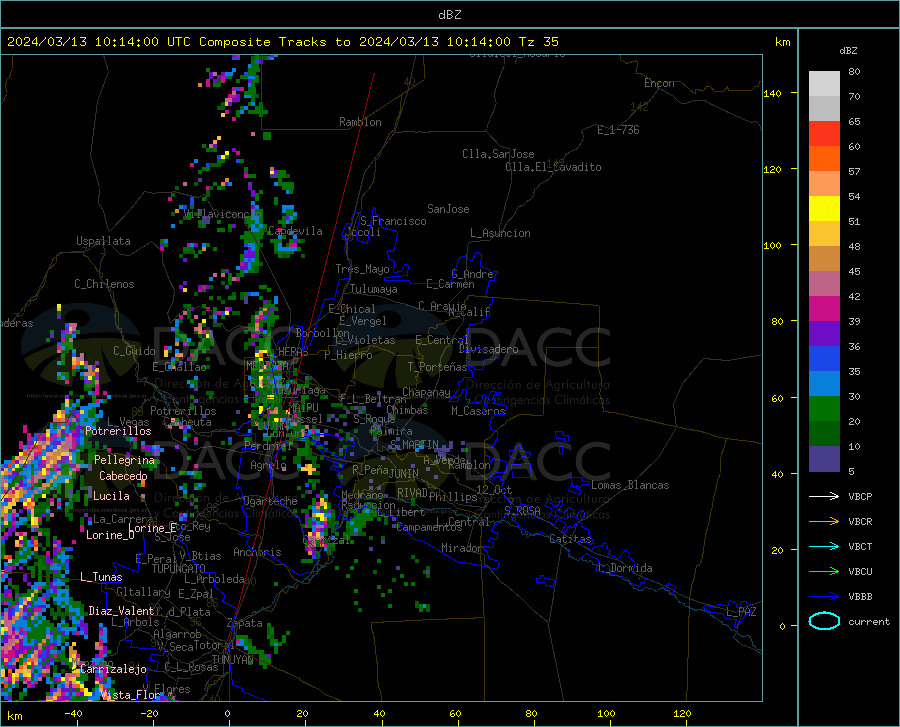Select the 80 dBZ light gray swatch
Image resolution: width=900 pixels, height=727 pixels.
pyautogui.click(x=824, y=83)
